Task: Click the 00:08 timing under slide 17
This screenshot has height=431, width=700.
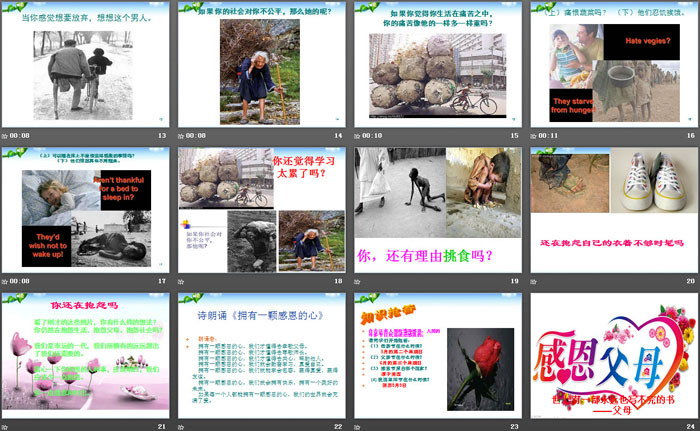Action: 20,281
